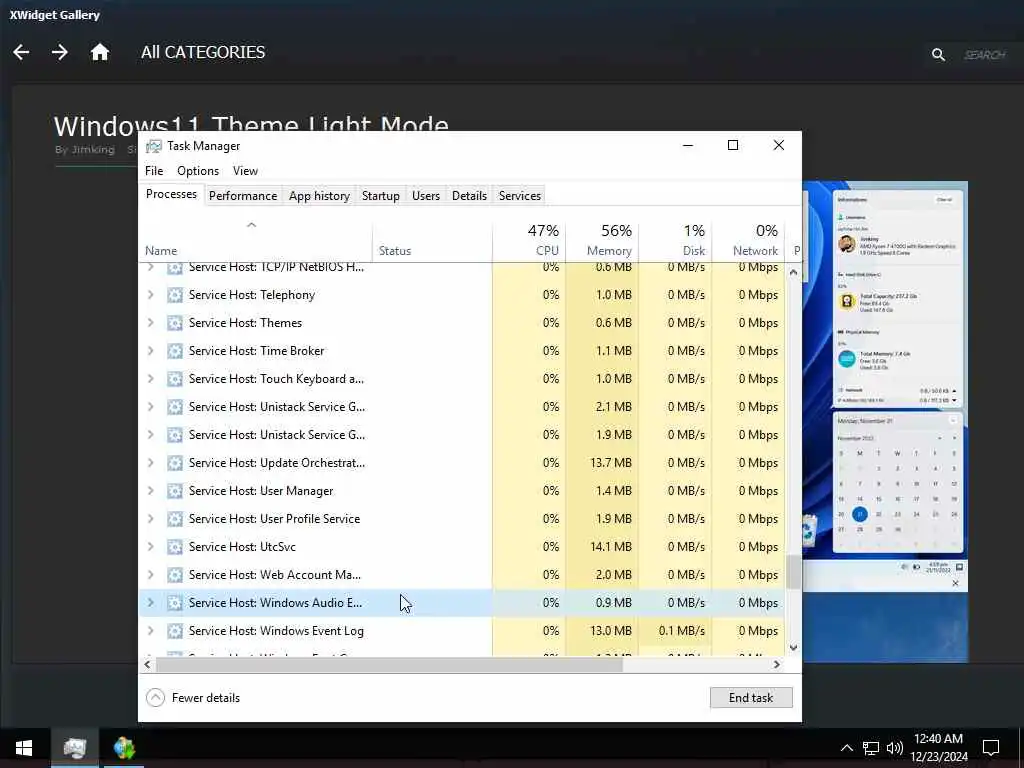Screen dimensions: 1024x768
Task: Open the File menu
Action: tap(154, 171)
